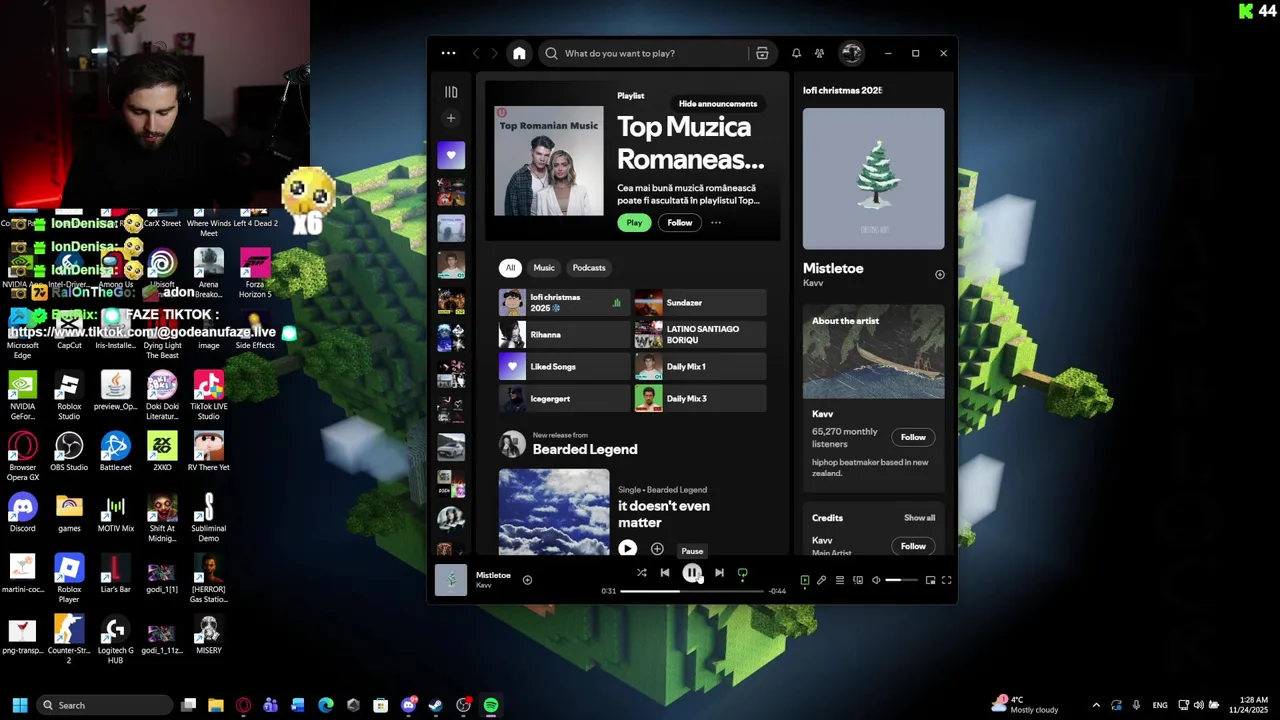Image resolution: width=1280 pixels, height=720 pixels.
Task: Click the Spotify back arrow
Action: (476, 53)
